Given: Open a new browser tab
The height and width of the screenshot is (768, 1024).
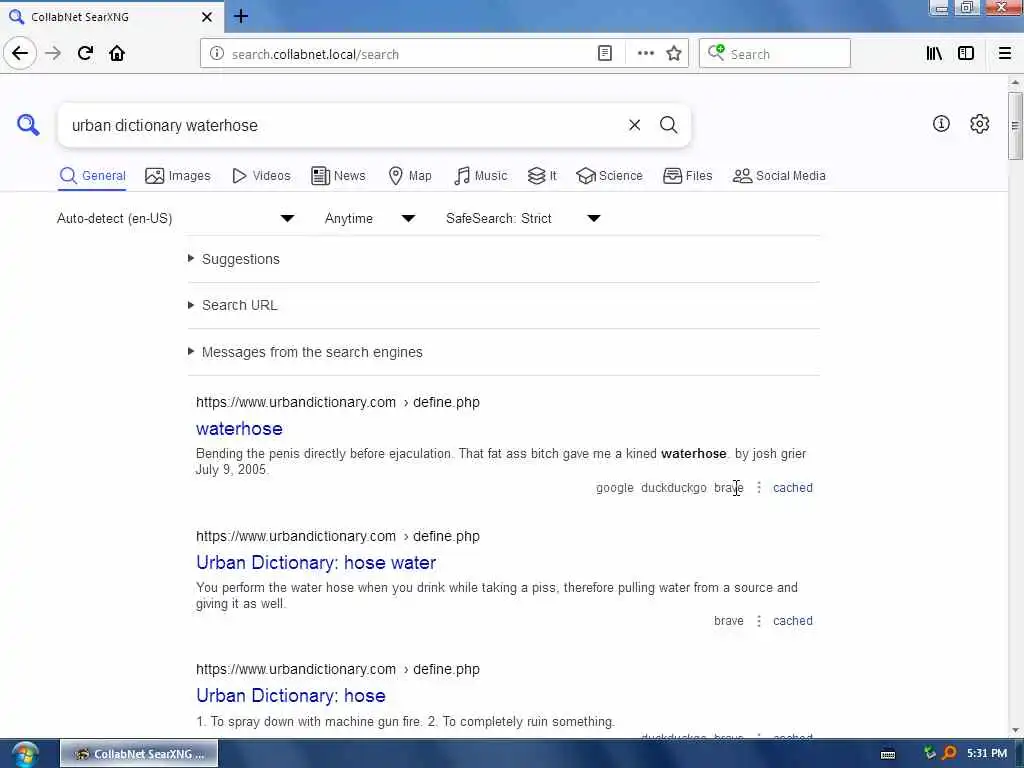Looking at the screenshot, I should pos(241,16).
